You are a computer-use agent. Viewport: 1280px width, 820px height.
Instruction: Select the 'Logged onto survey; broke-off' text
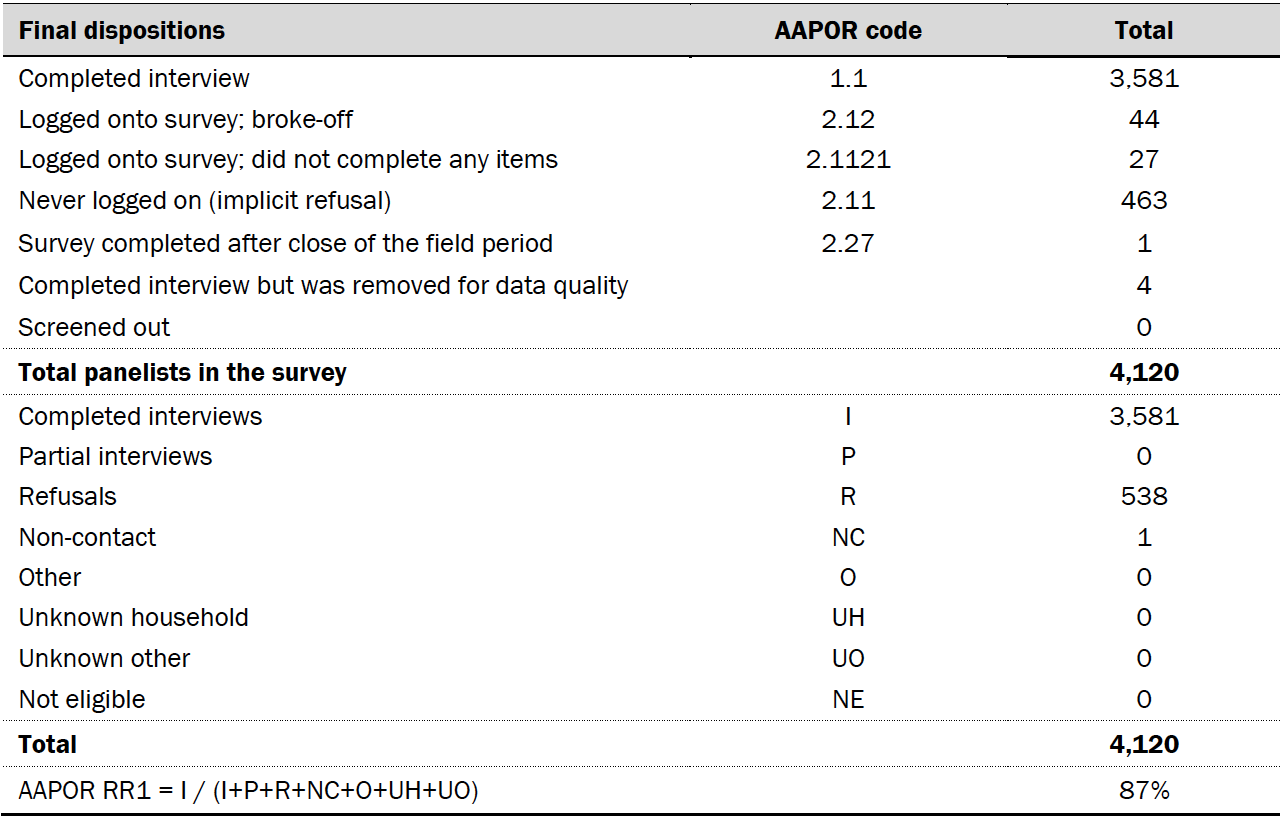click(x=186, y=119)
